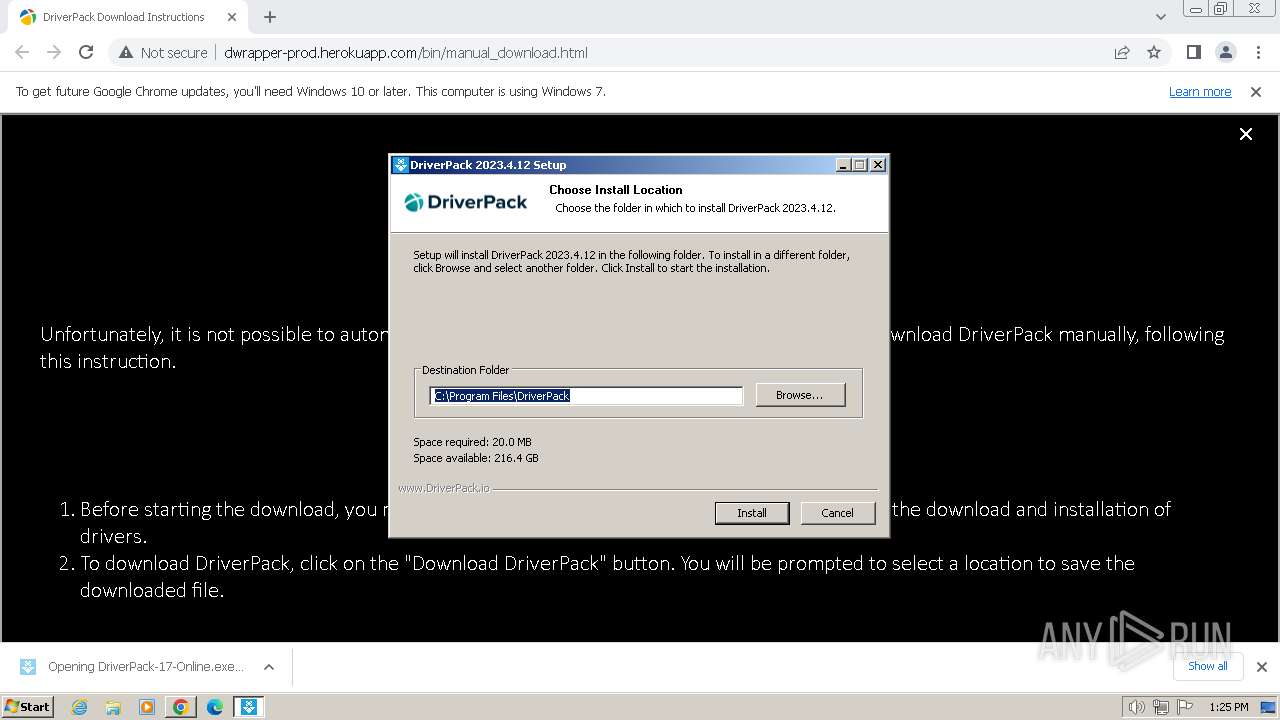Show all downloads

coord(1208,666)
